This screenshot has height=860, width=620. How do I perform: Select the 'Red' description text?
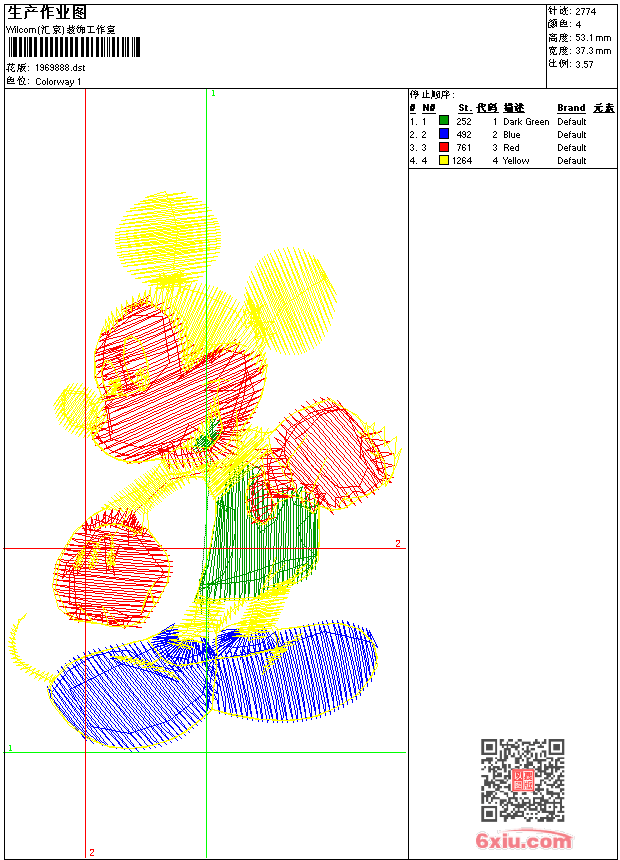pos(511,148)
